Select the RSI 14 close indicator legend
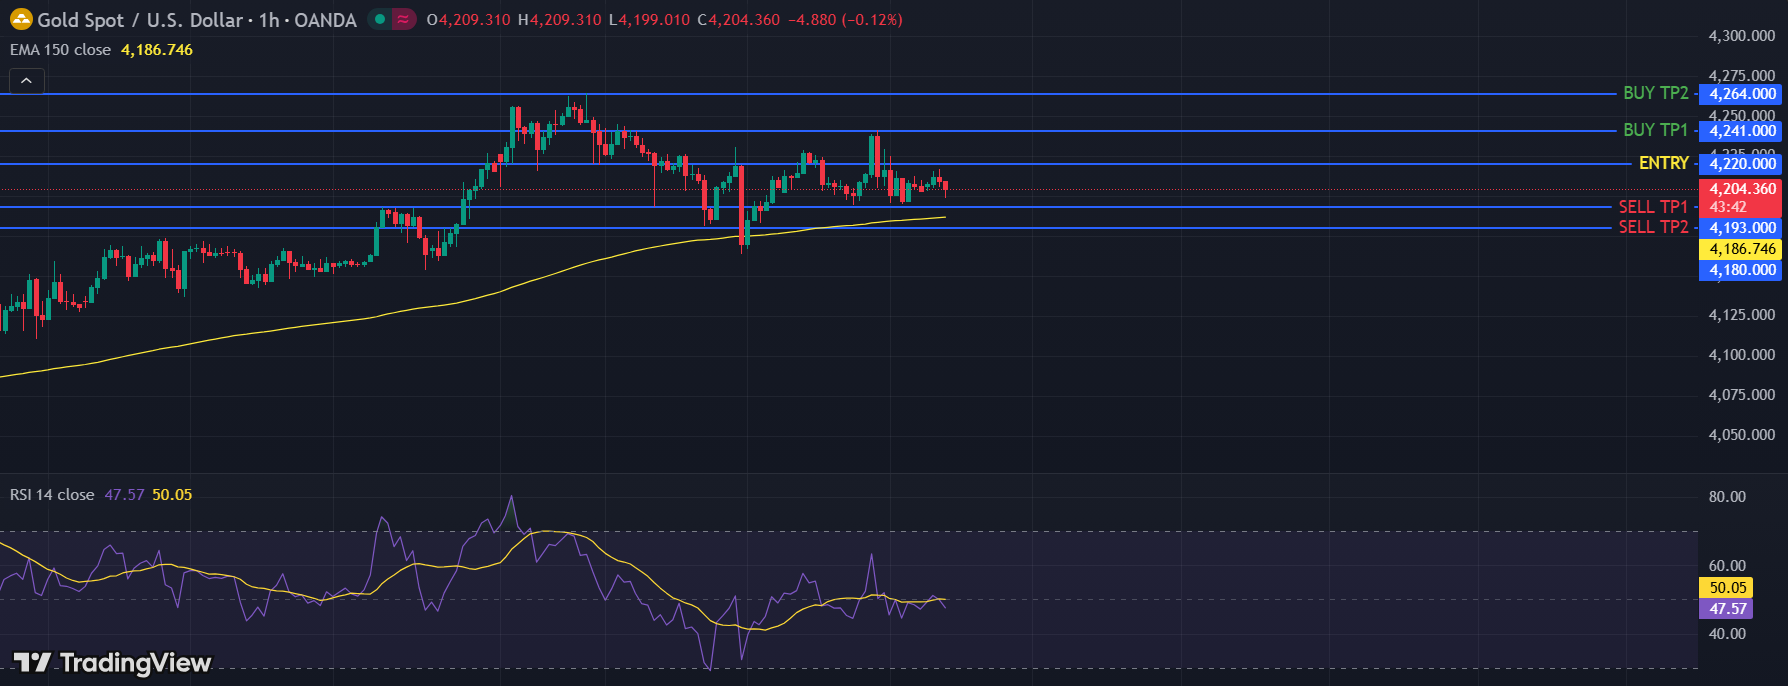Screen dimensions: 1788x686 52,495
